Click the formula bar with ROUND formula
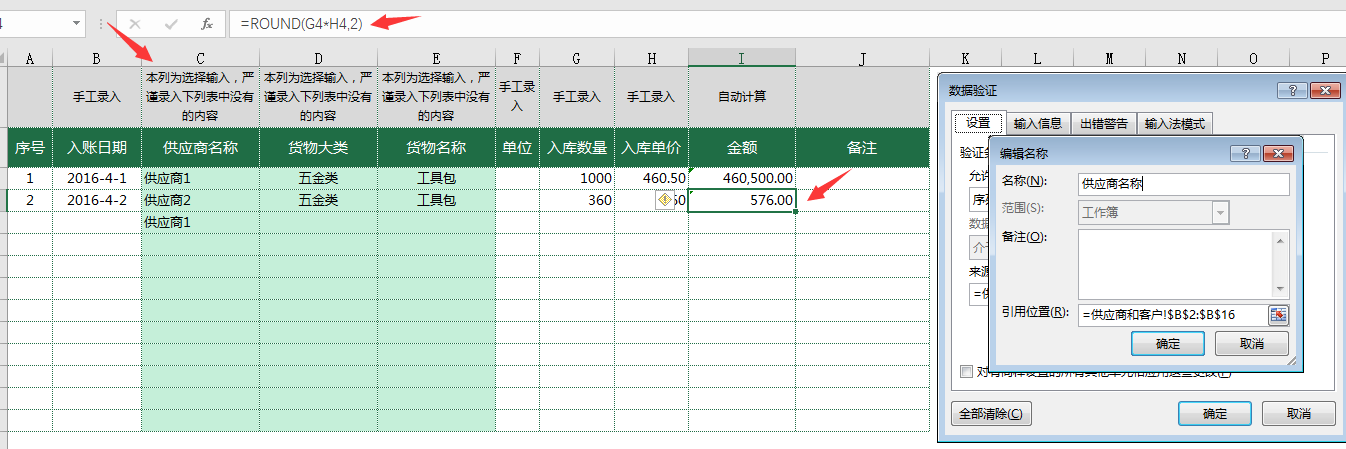Viewport: 1346px width, 449px height. pyautogui.click(x=786, y=23)
